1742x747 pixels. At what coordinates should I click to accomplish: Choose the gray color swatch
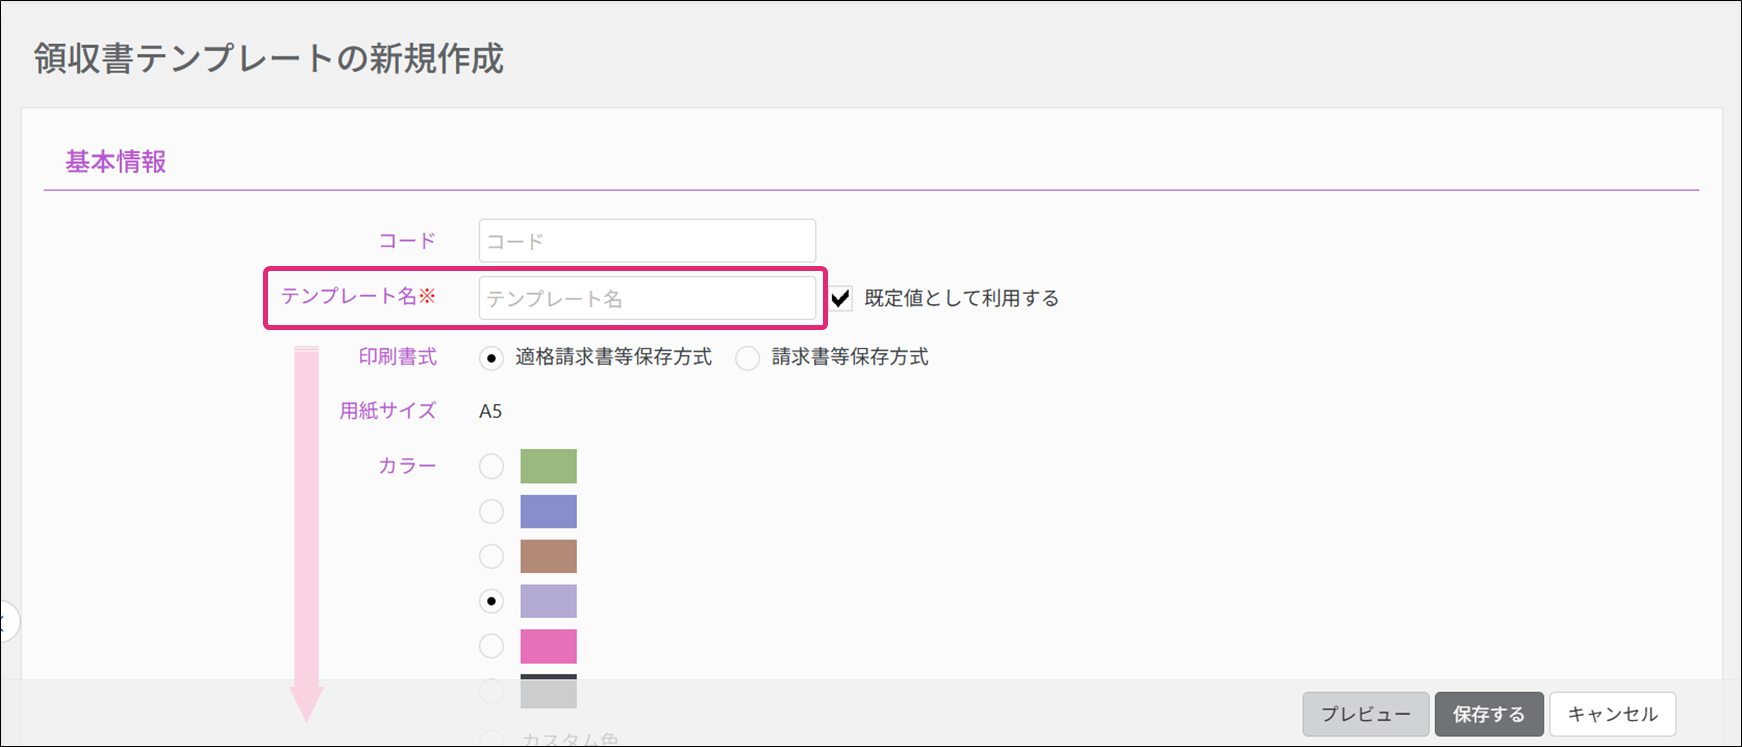click(548, 692)
